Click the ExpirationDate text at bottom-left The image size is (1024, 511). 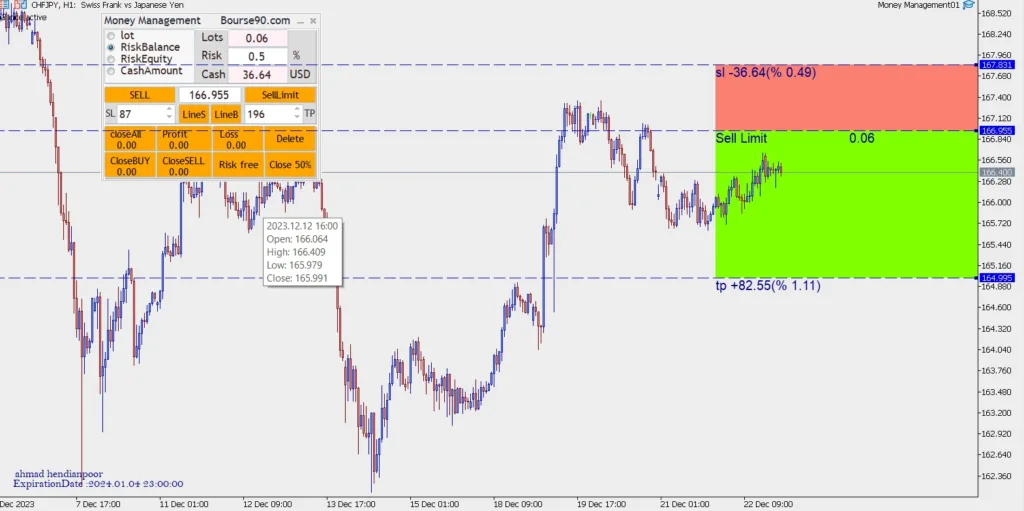pos(99,484)
